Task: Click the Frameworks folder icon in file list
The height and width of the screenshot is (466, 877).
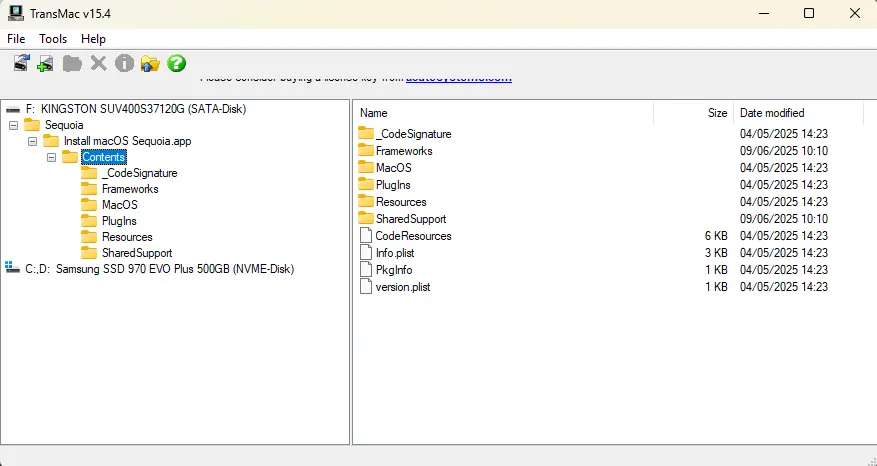Action: (366, 150)
